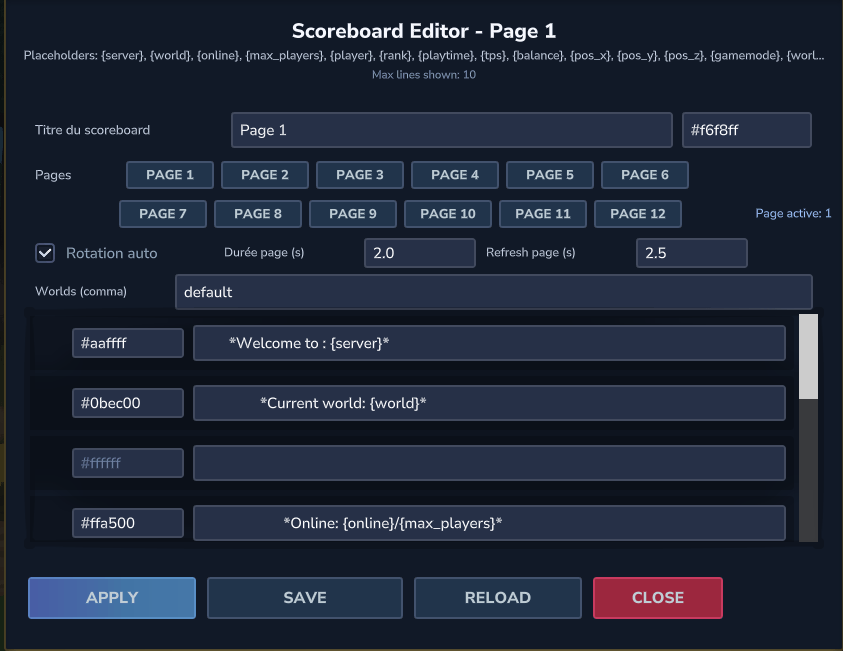Image resolution: width=843 pixels, height=651 pixels.
Task: Select the Page 7 tab
Action: [x=163, y=214]
